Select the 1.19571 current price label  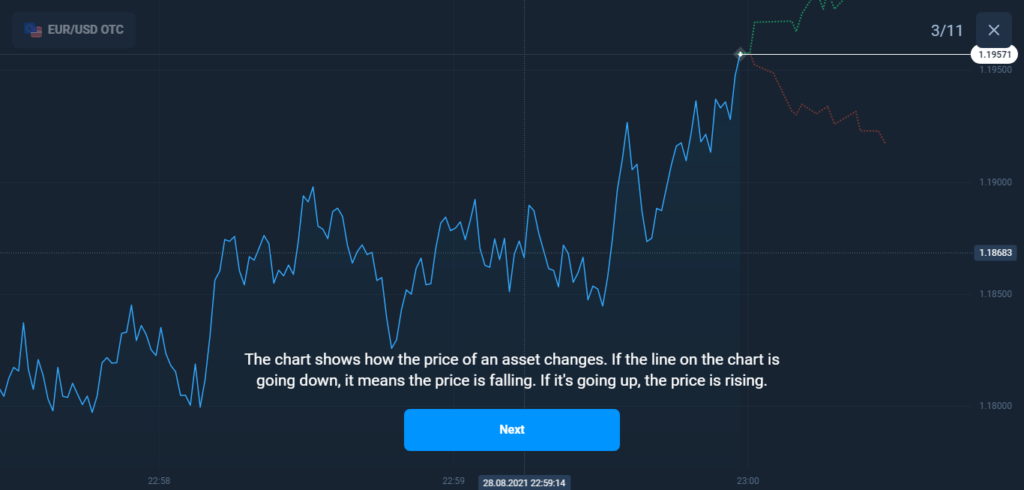pos(996,55)
